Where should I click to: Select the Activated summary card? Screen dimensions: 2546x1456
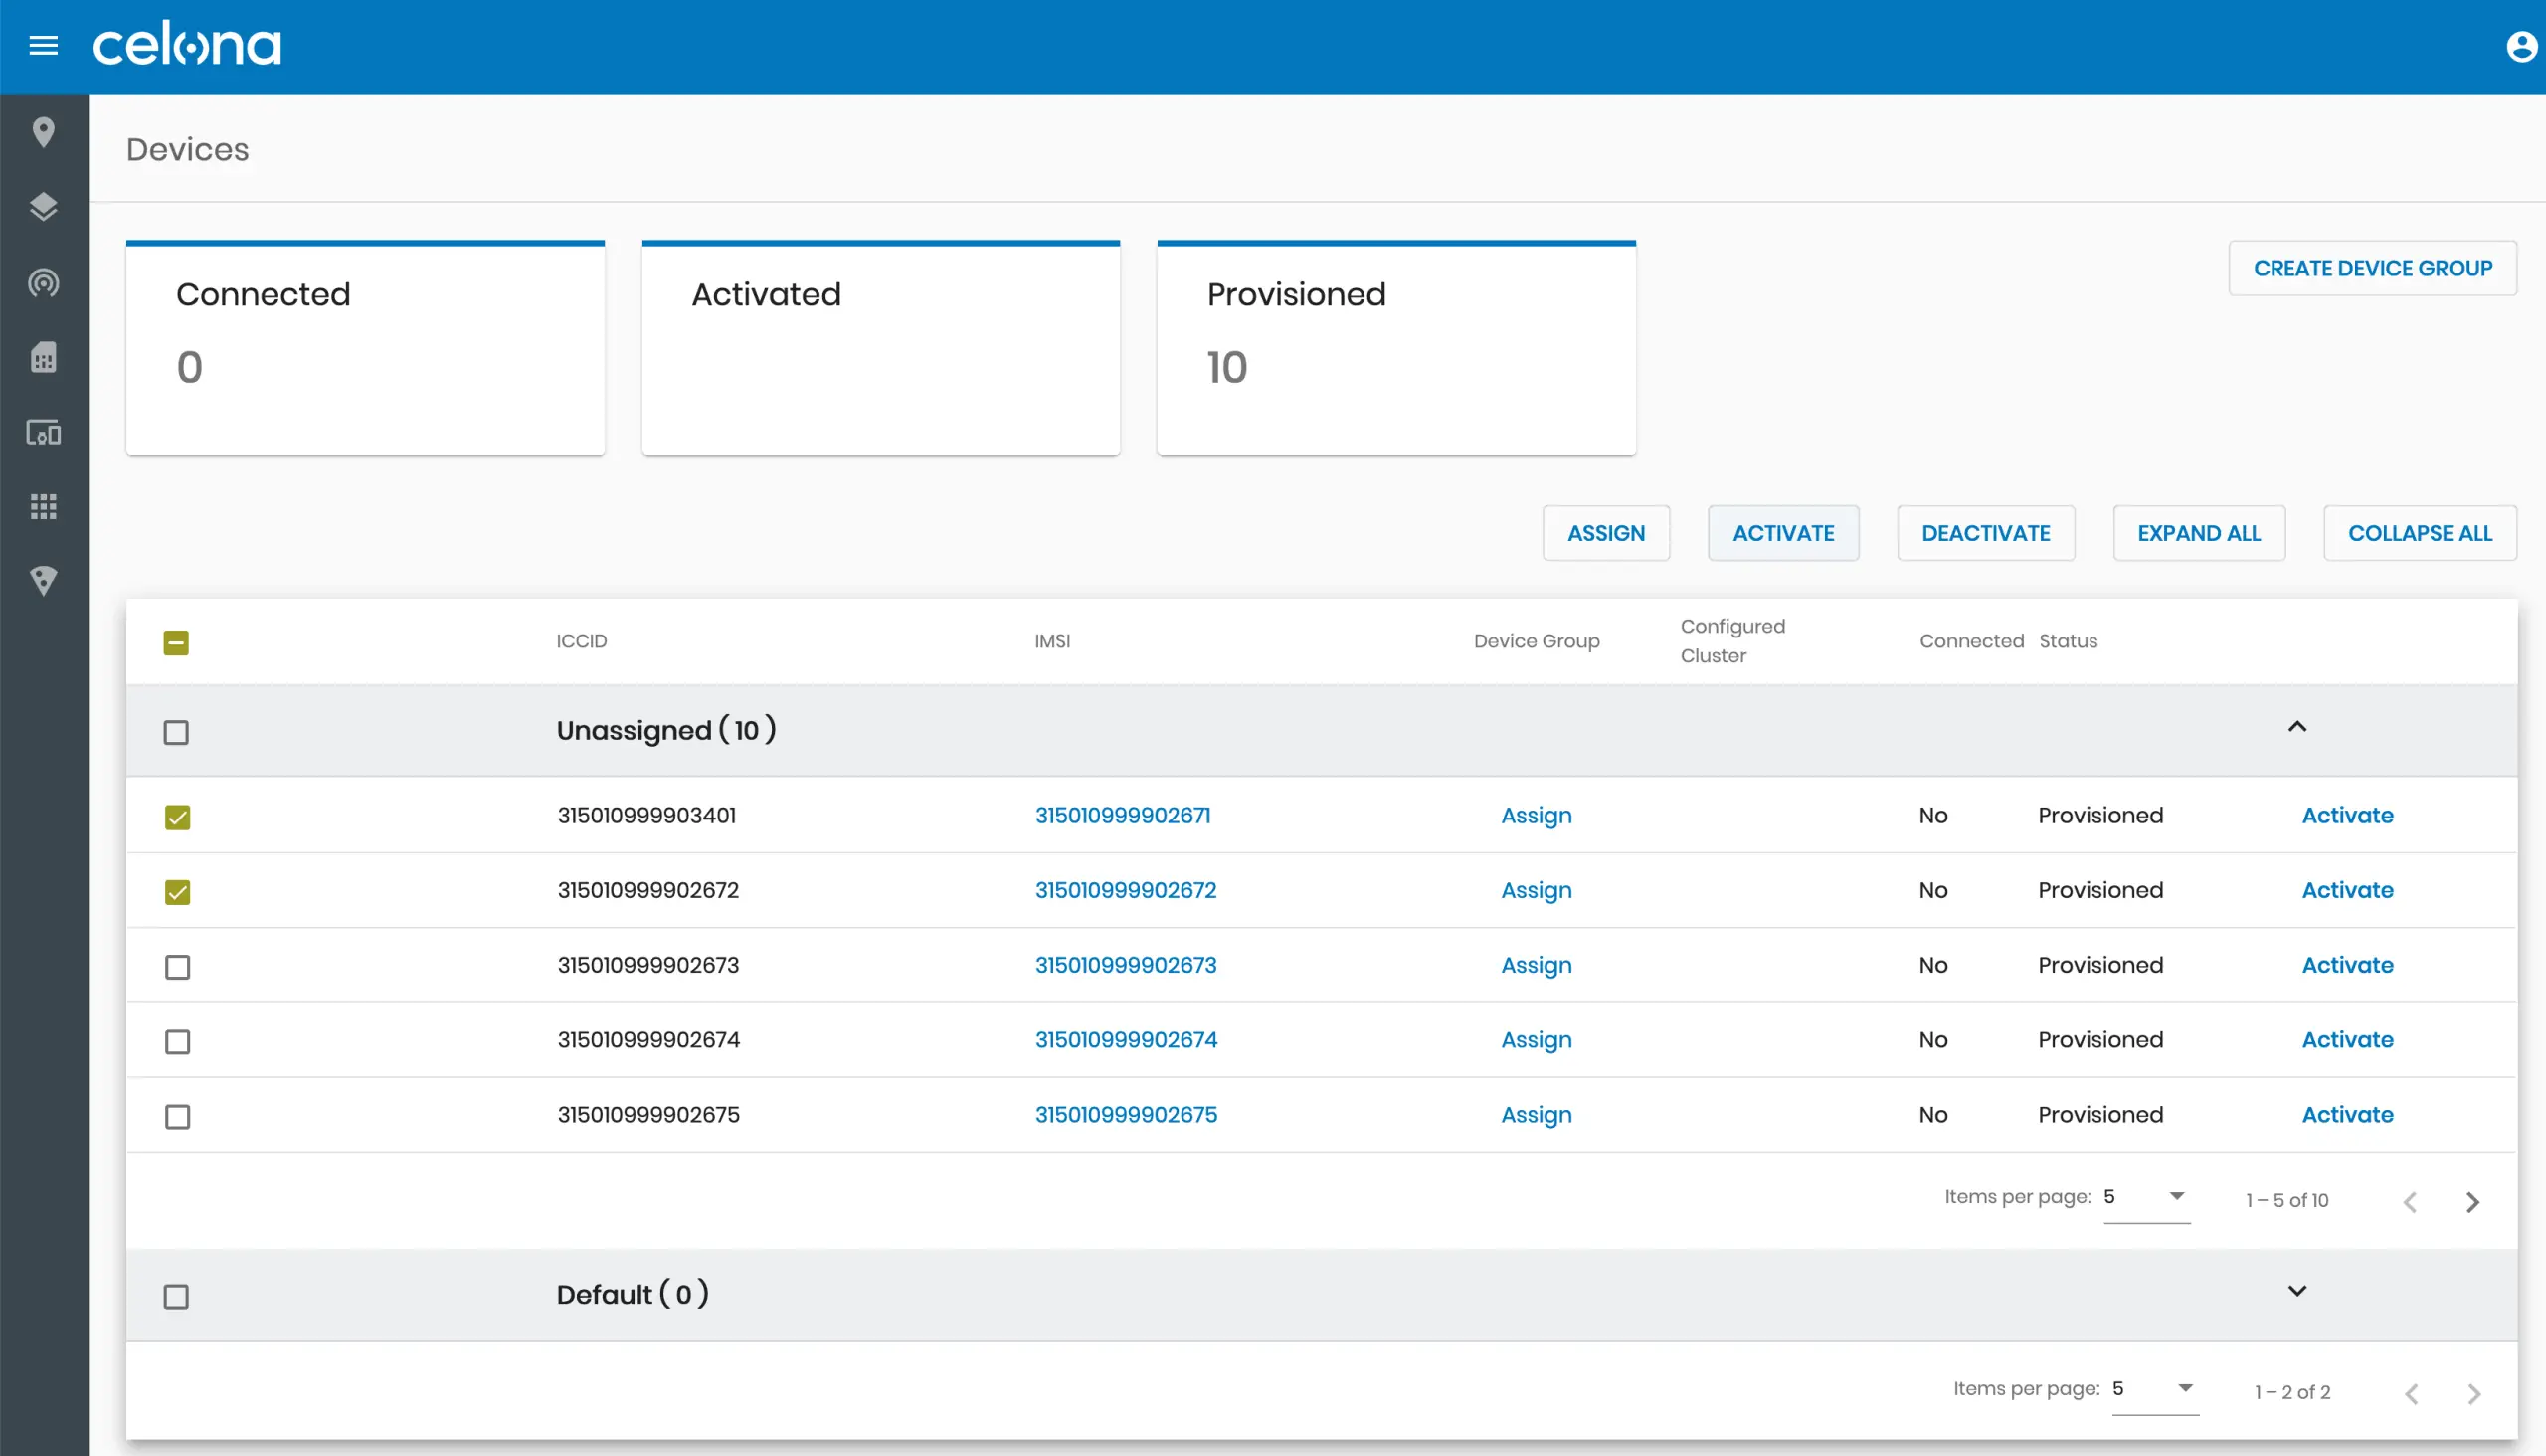pyautogui.click(x=880, y=348)
